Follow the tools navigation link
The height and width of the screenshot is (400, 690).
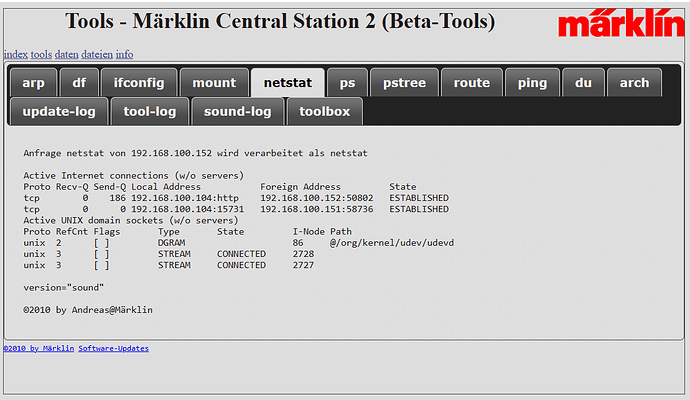41,54
